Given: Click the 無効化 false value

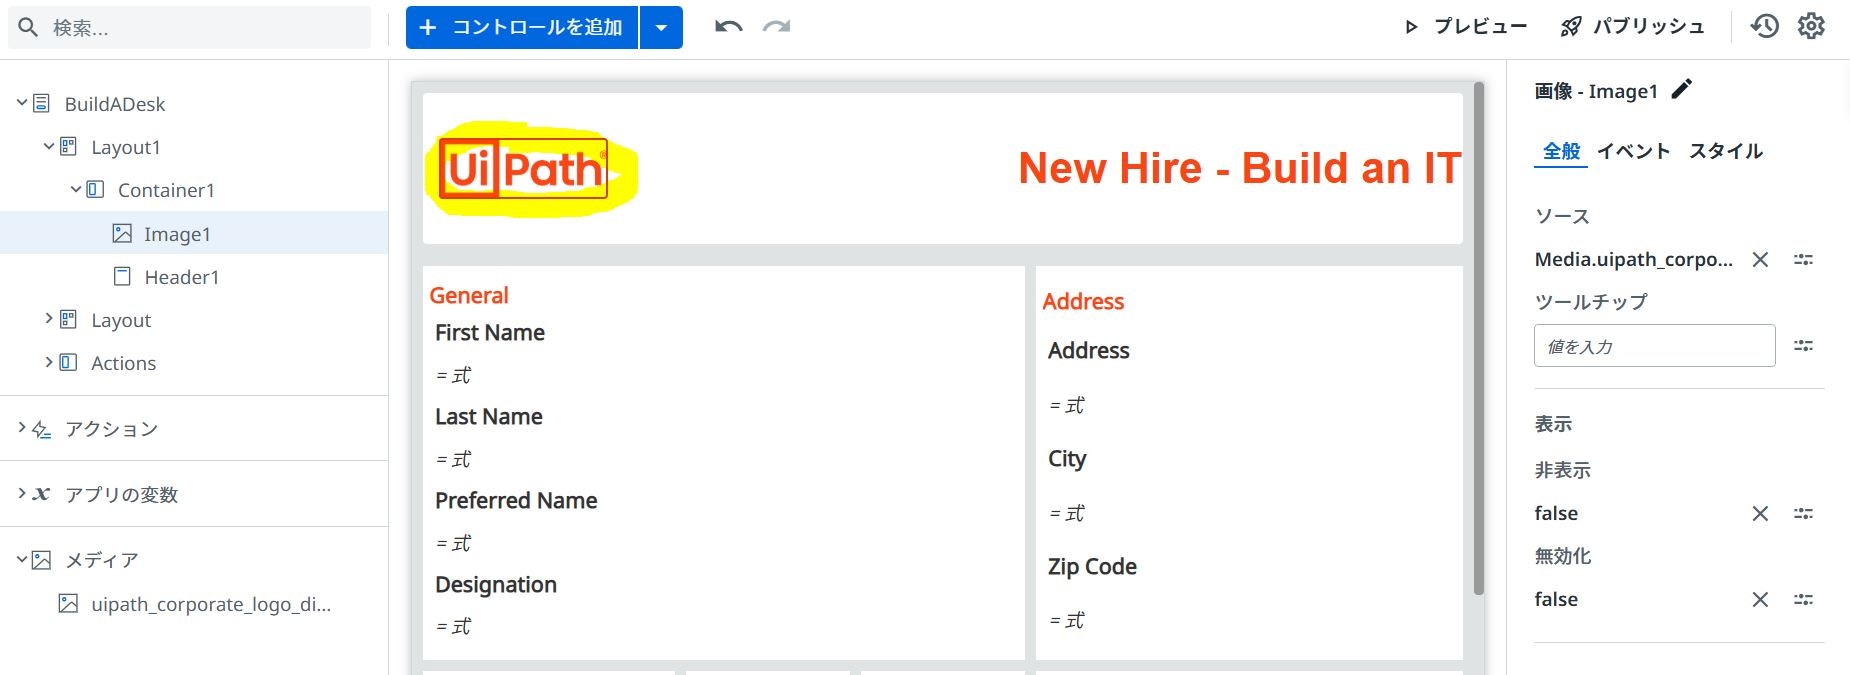Looking at the screenshot, I should point(1556,600).
